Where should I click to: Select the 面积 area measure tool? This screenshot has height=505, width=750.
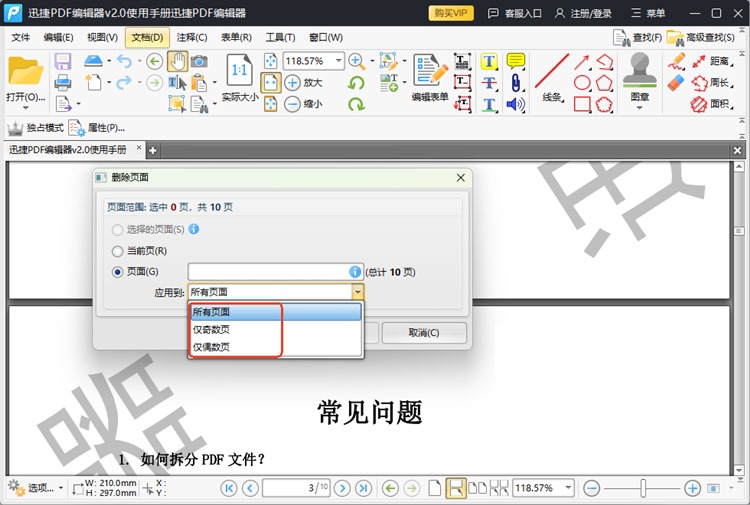coord(712,104)
